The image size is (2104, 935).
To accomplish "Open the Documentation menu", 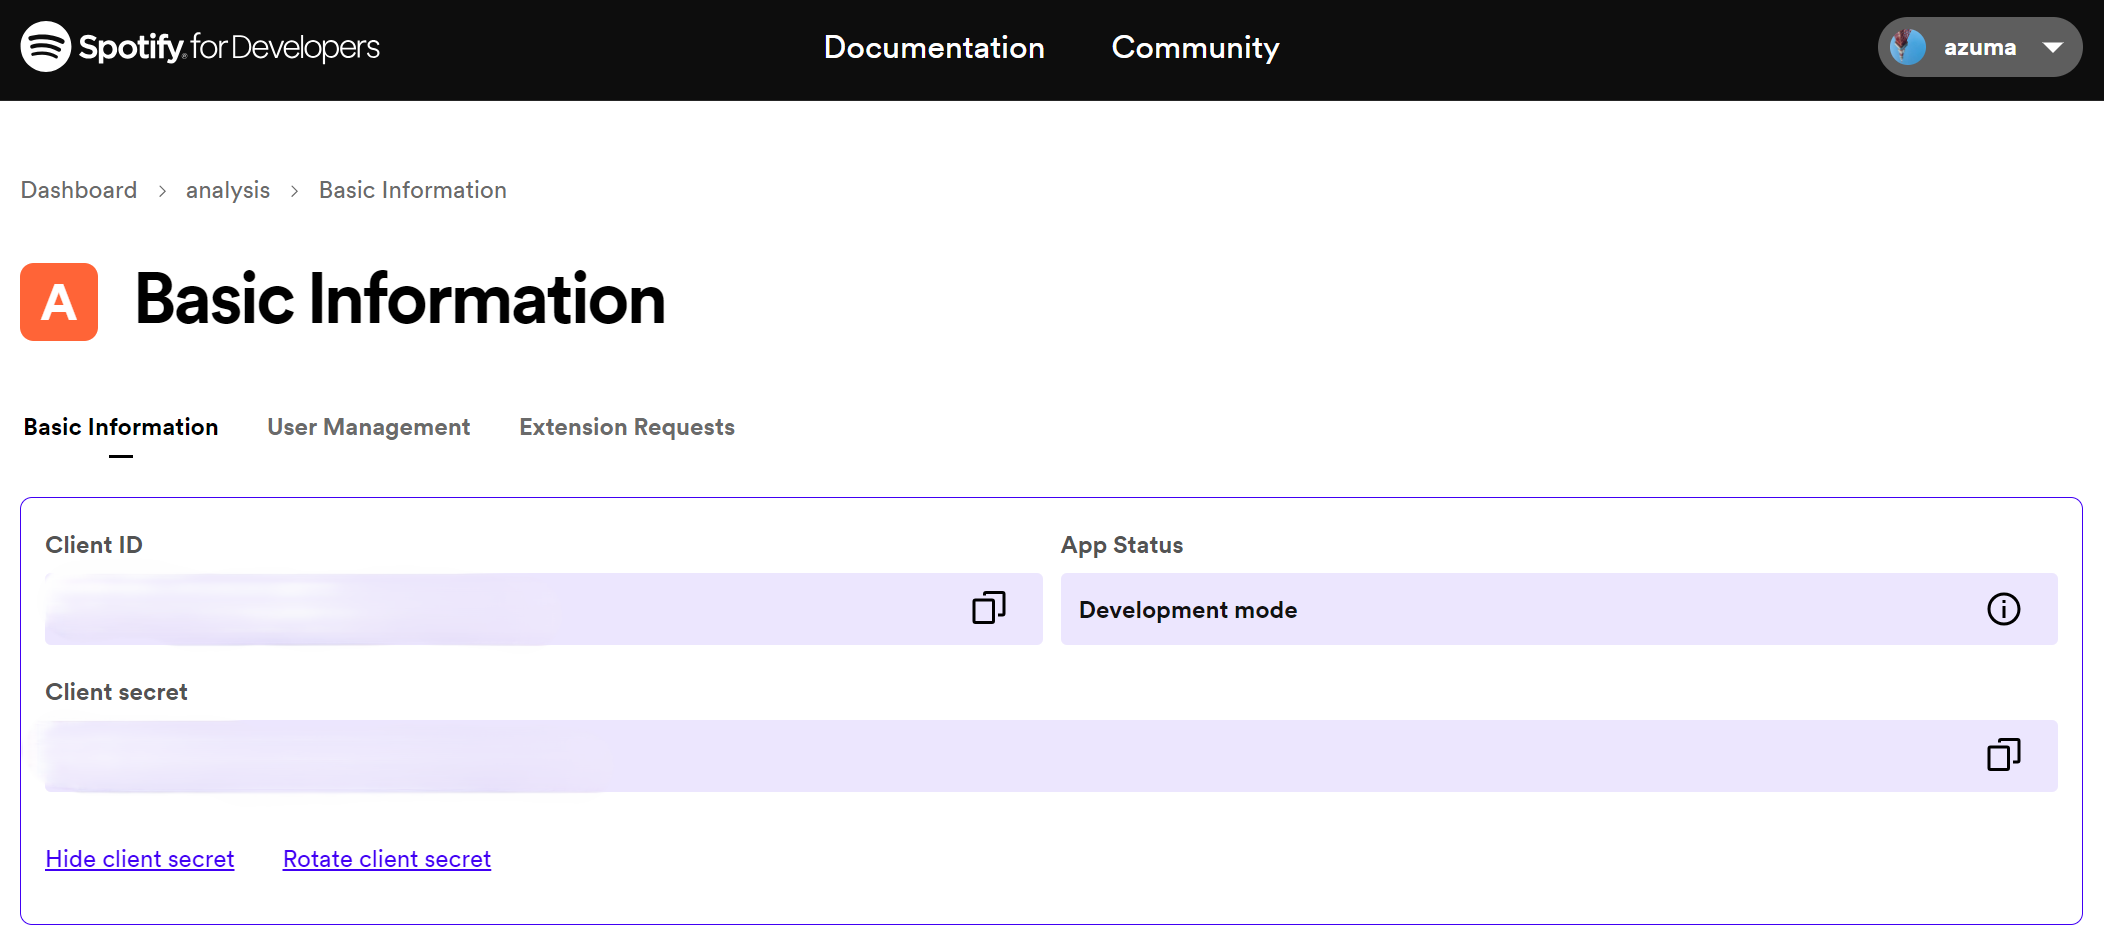I will (x=933, y=47).
